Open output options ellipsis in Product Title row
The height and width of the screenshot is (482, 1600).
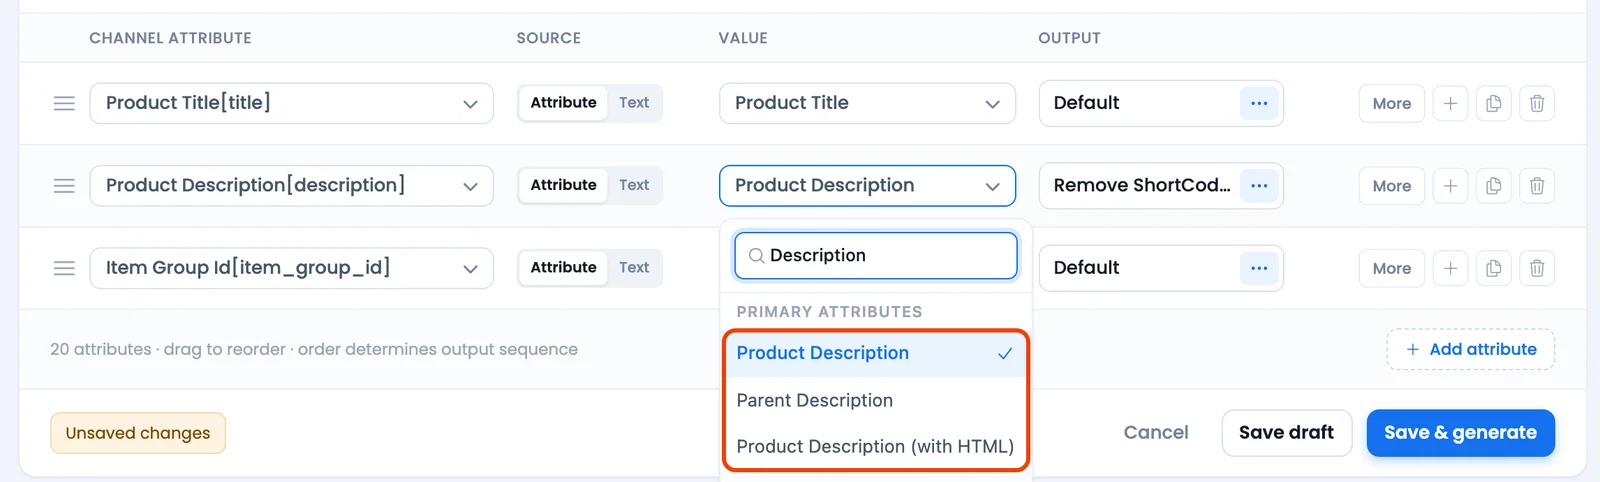point(1259,103)
